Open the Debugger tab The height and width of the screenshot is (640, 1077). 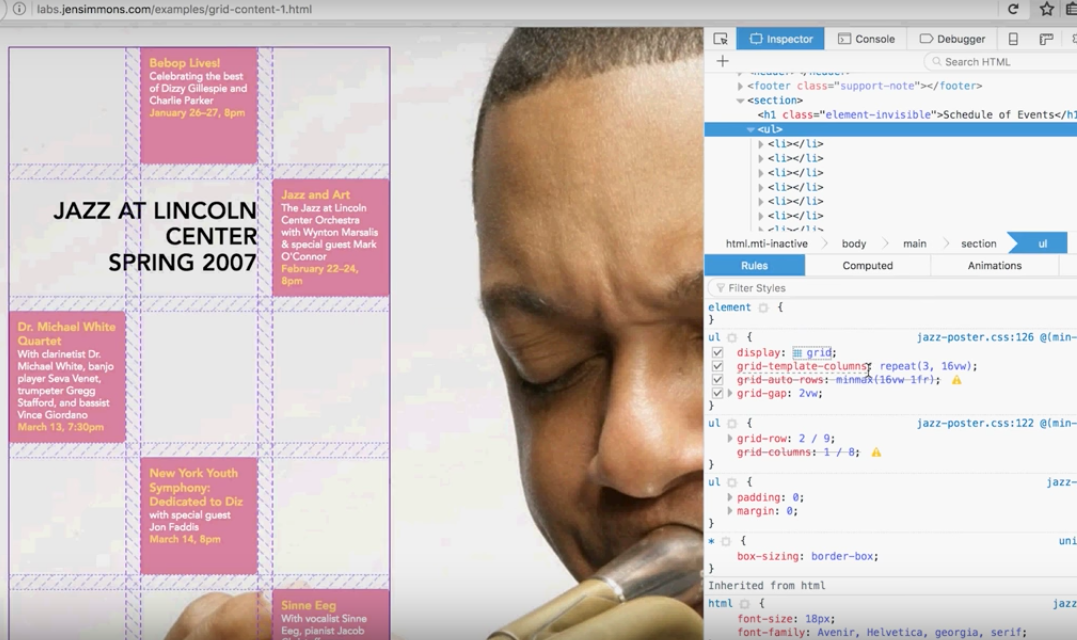pos(952,39)
